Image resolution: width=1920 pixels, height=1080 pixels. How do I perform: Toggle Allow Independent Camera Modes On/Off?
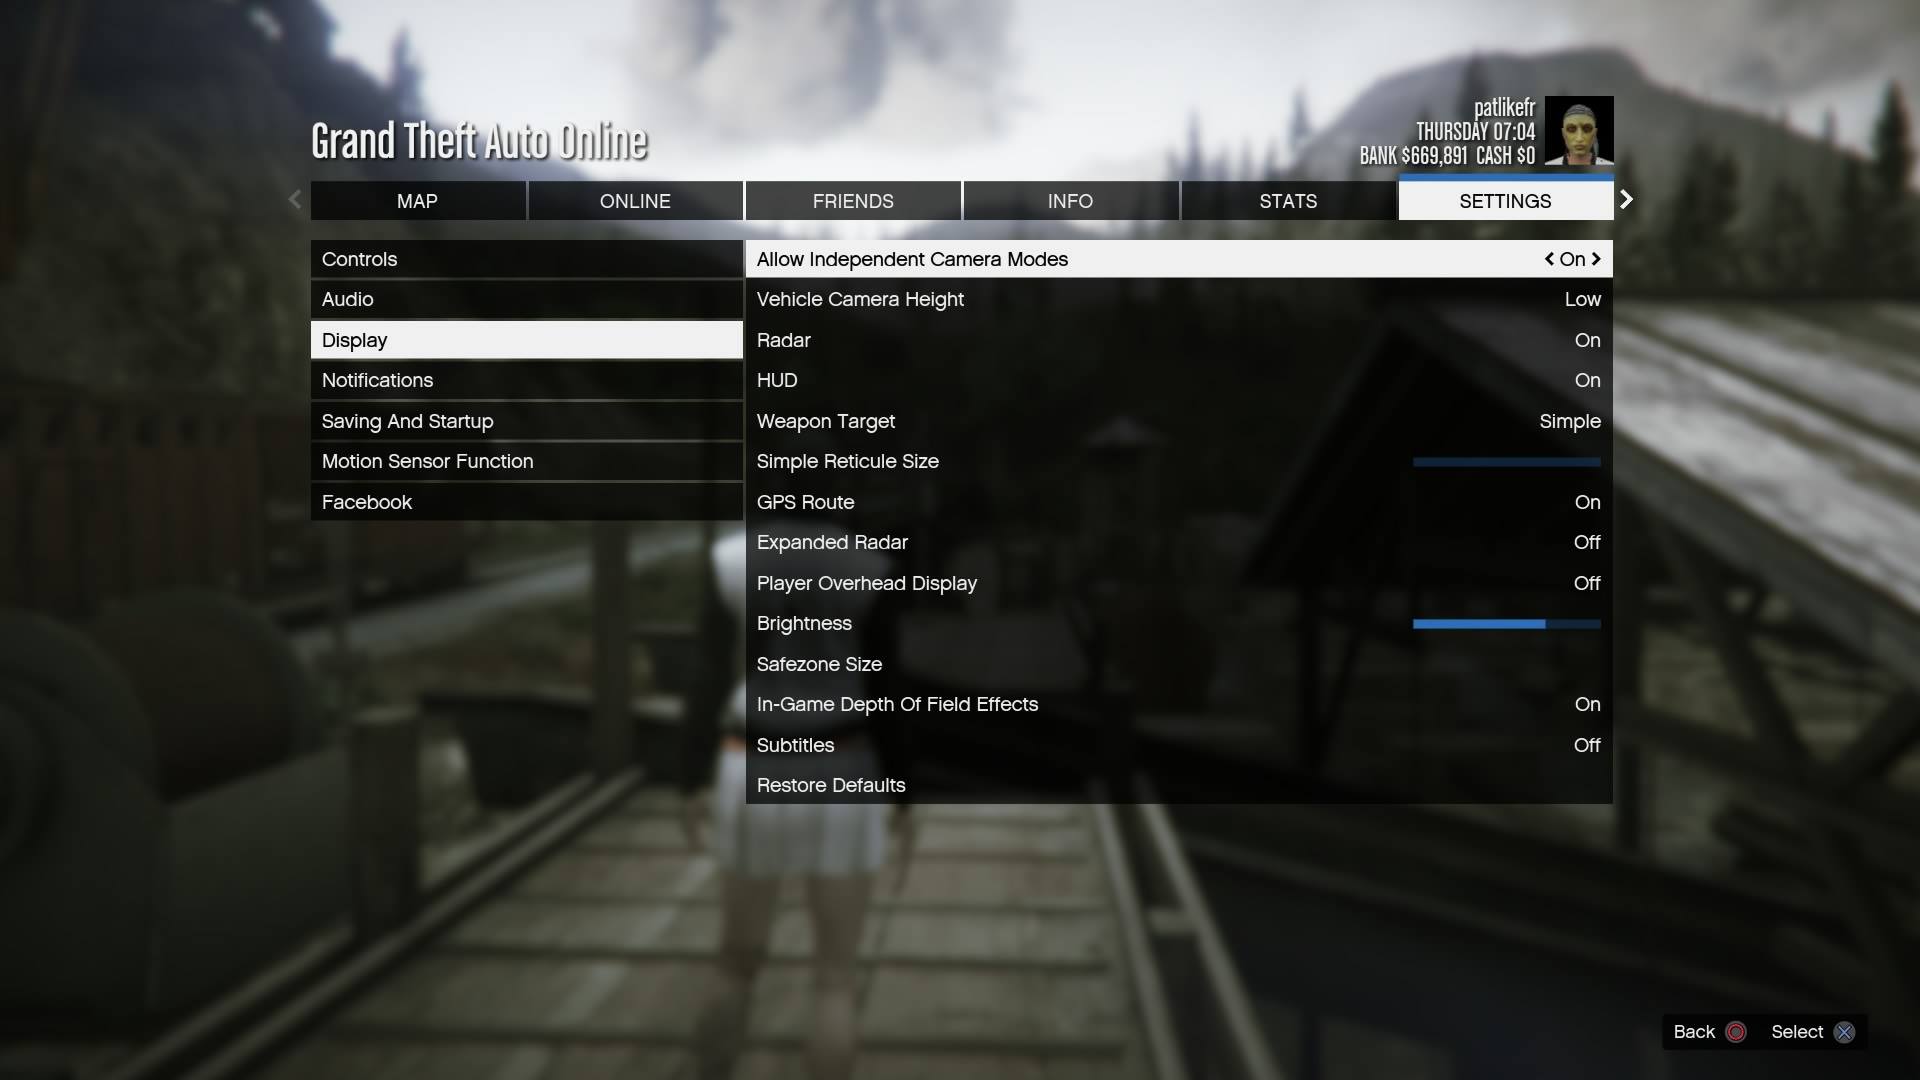(x=1572, y=260)
